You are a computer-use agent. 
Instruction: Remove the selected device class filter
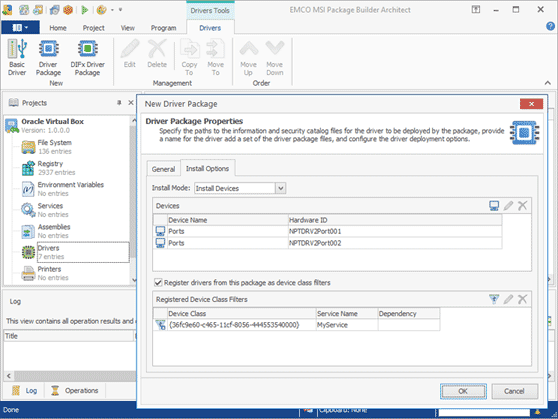(x=522, y=299)
